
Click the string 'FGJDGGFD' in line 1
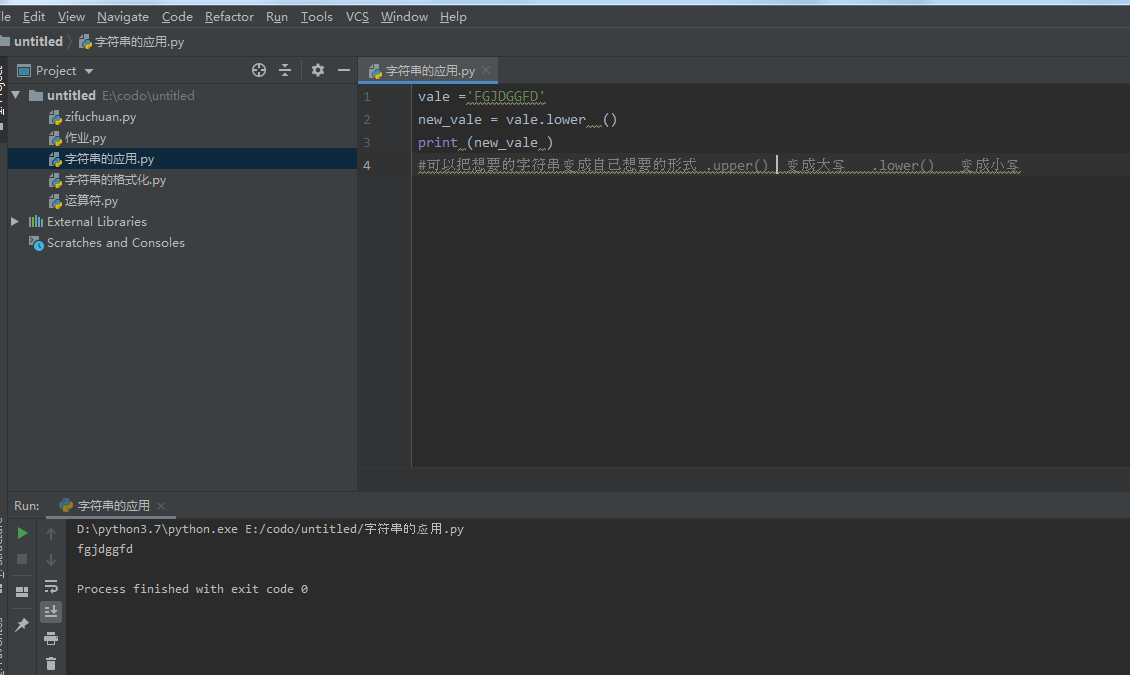click(x=507, y=97)
